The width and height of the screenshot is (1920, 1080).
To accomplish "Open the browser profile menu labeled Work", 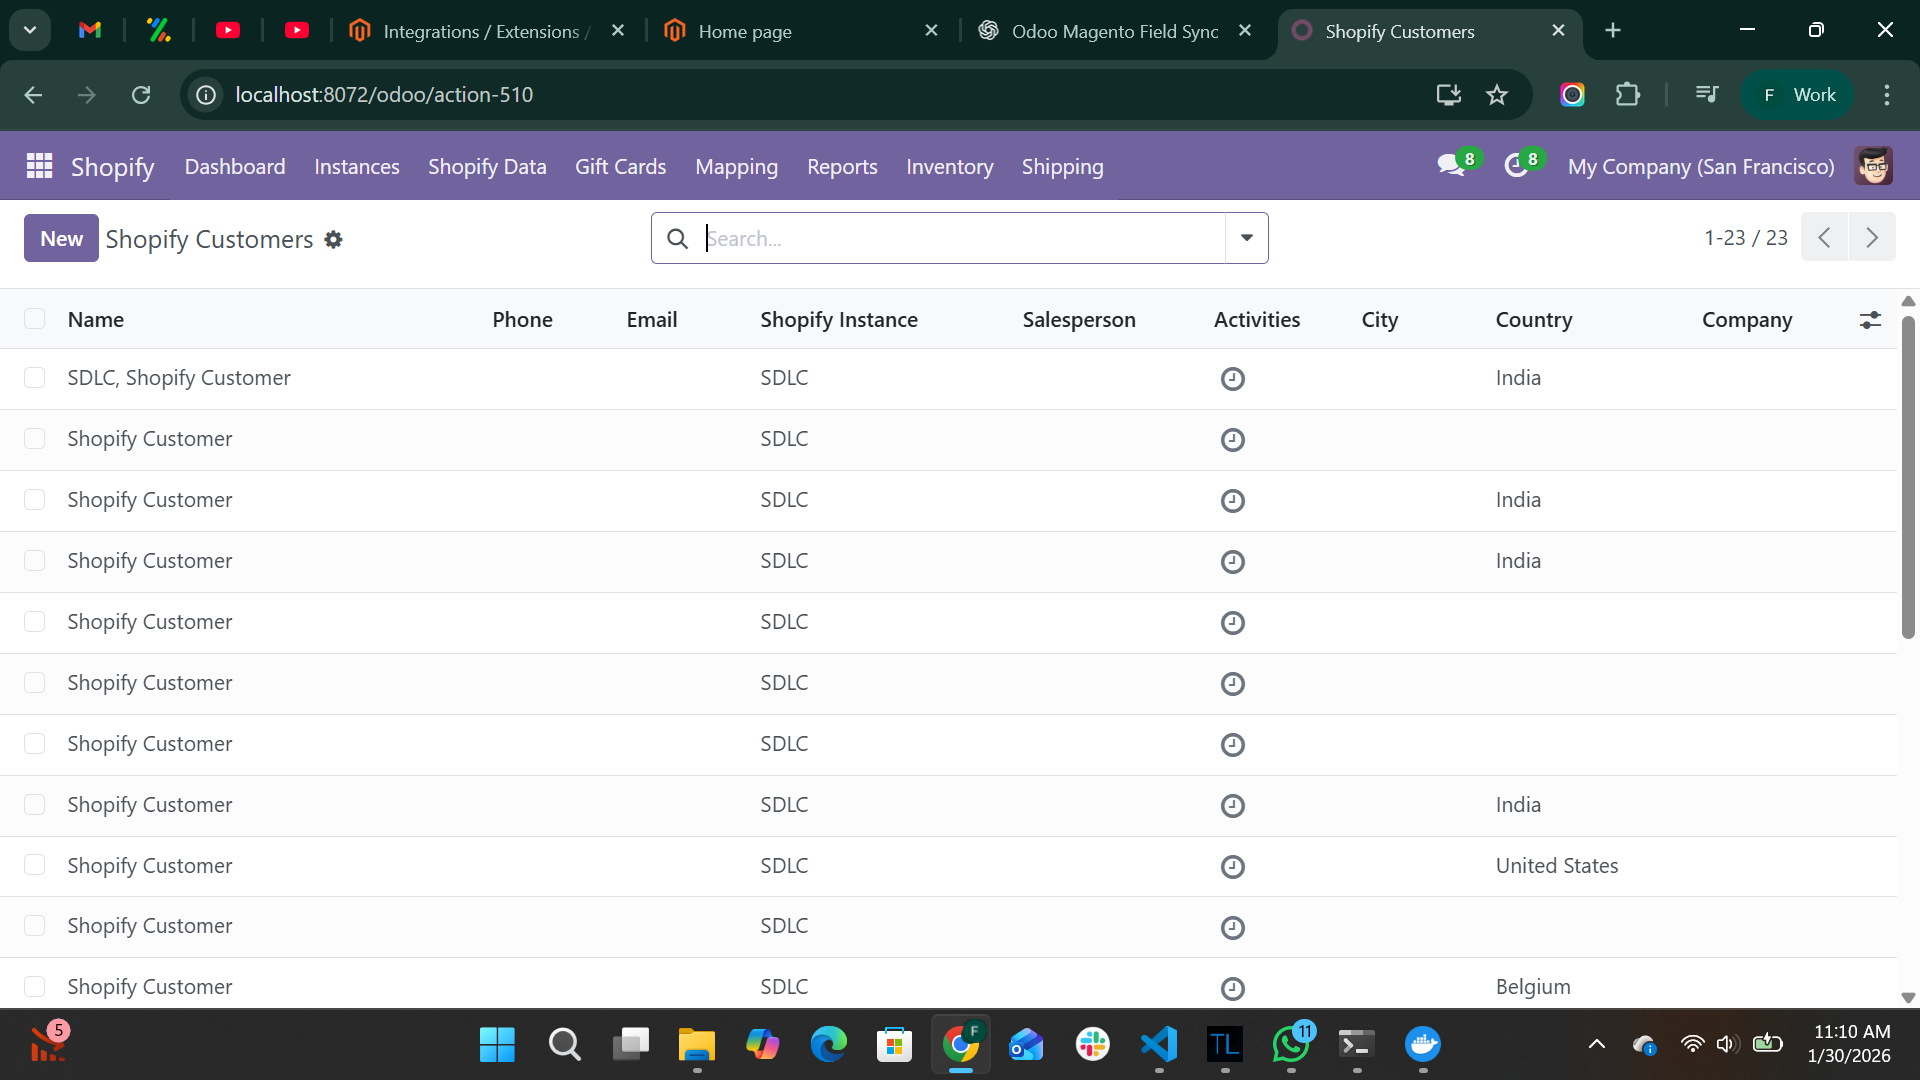I will coord(1797,94).
